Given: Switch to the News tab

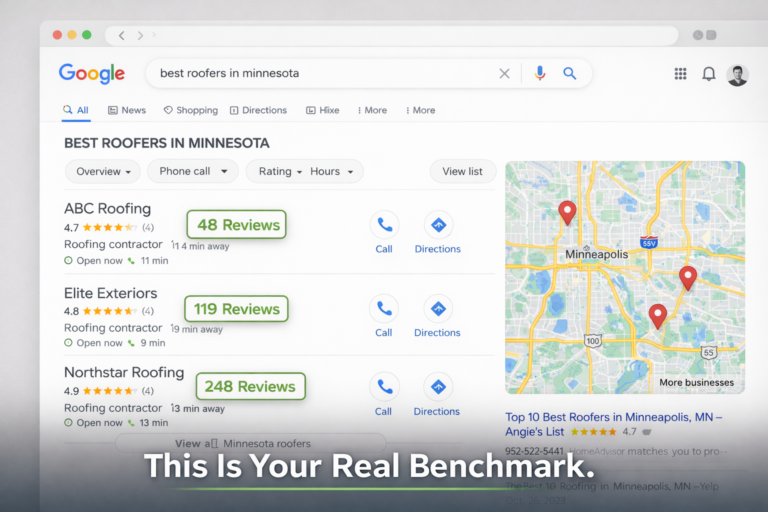Looking at the screenshot, I should pos(127,110).
